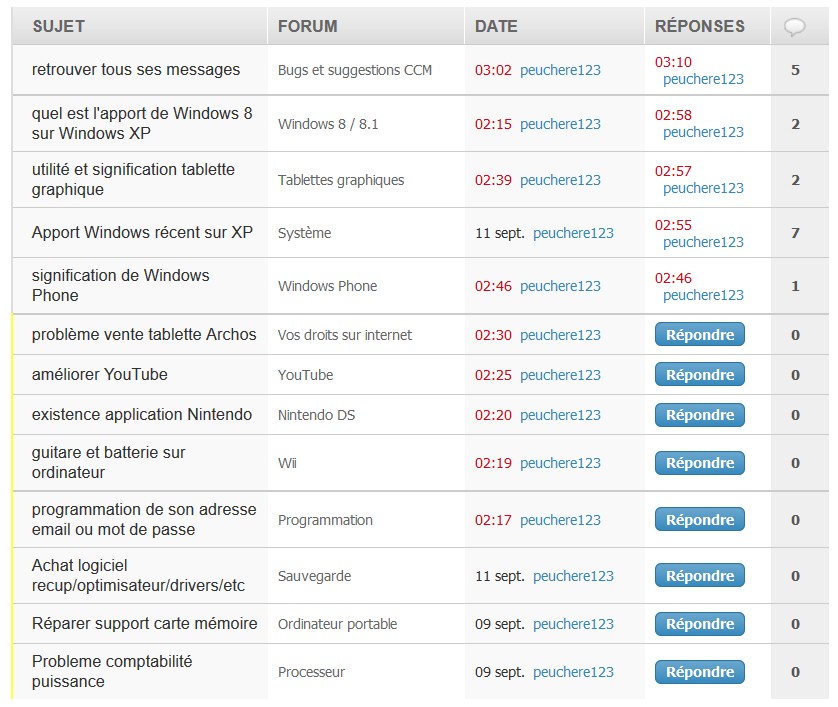Screen dimensions: 838x707
Task: Open topic about Windows 8 sur Windows XP
Action: pyautogui.click(x=142, y=123)
